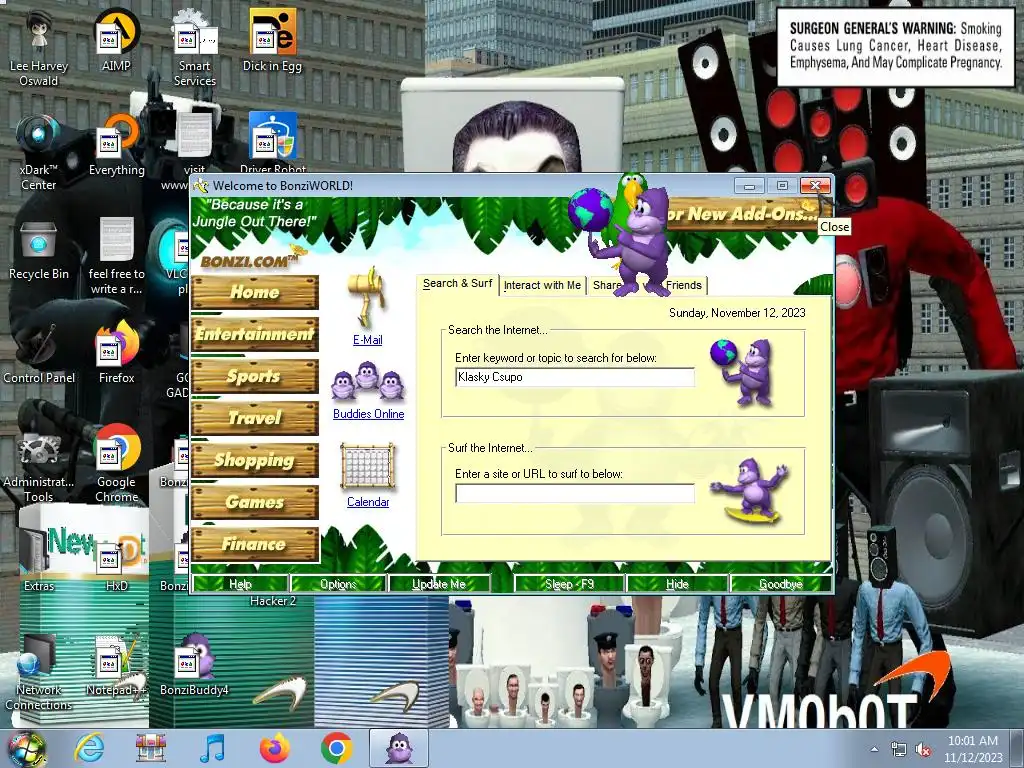Open BonziBuddy4 desktop icon
The height and width of the screenshot is (768, 1024).
pos(195,665)
